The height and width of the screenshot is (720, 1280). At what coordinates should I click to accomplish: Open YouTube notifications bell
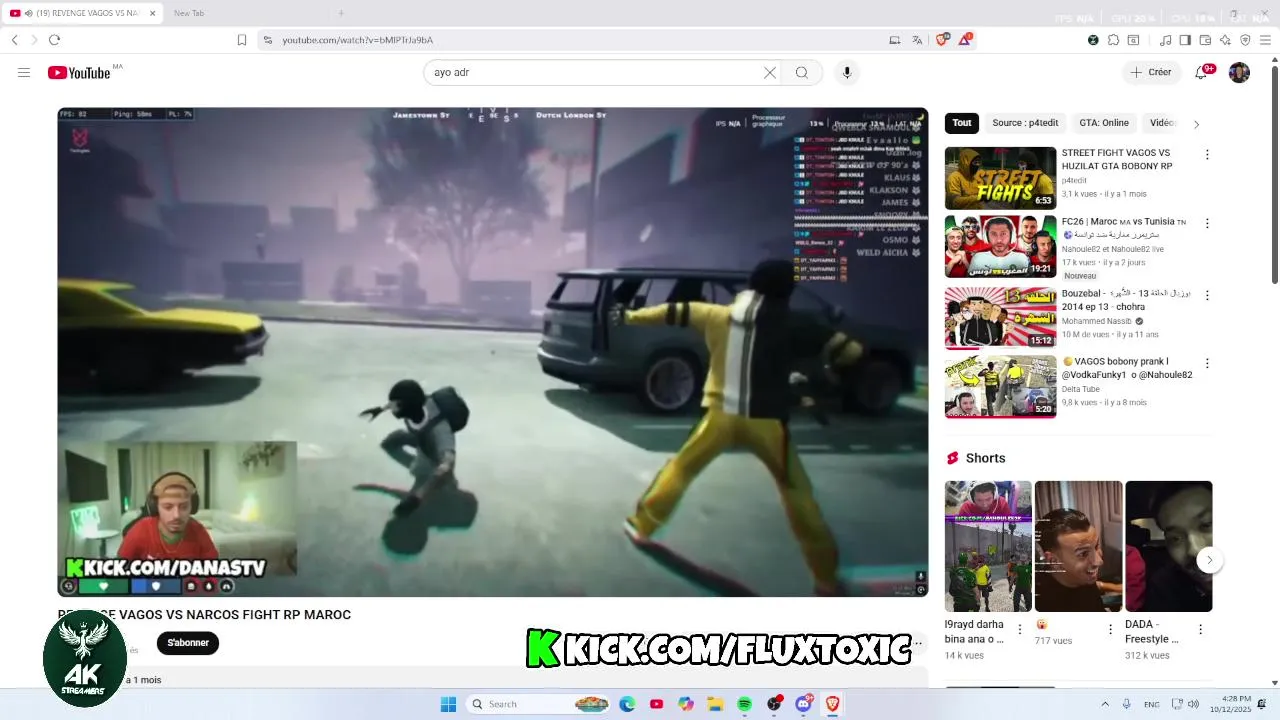1202,73
